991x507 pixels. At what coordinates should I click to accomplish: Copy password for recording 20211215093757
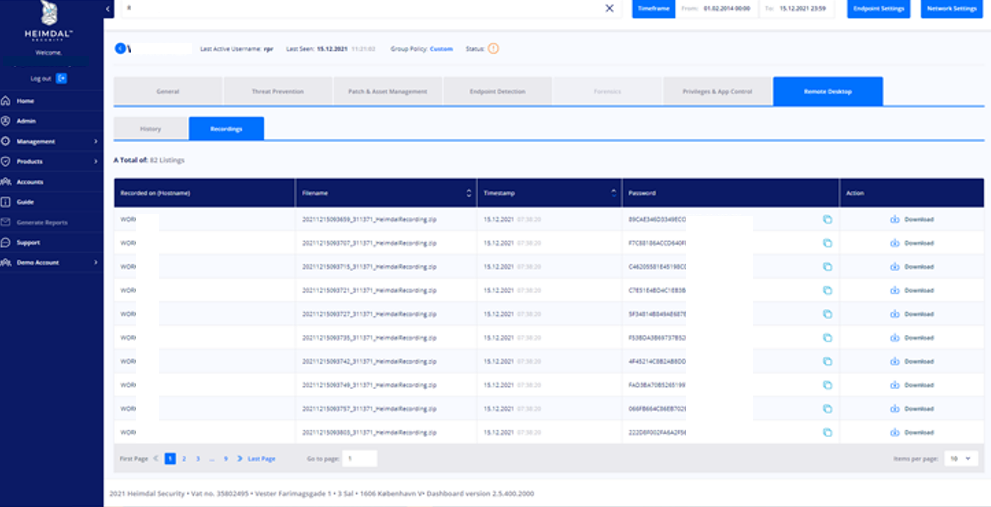[827, 409]
